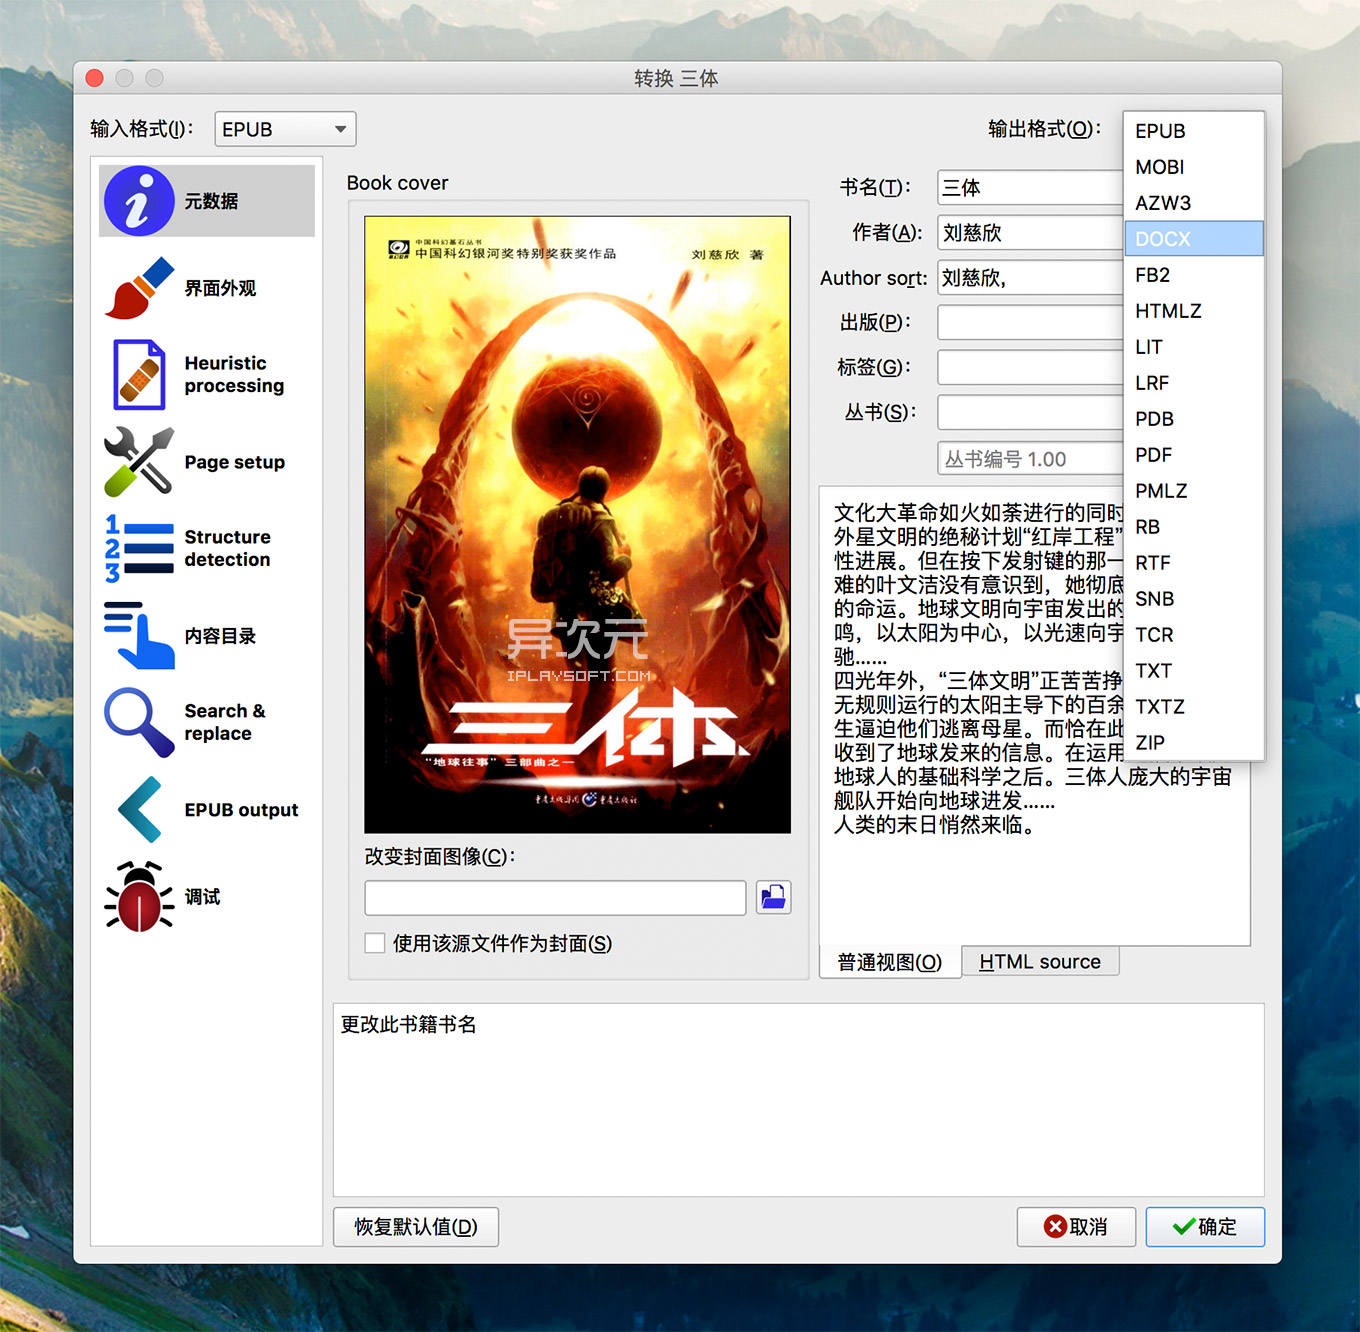
Task: Open 调试 debug ladybug icon
Action: coord(139,896)
